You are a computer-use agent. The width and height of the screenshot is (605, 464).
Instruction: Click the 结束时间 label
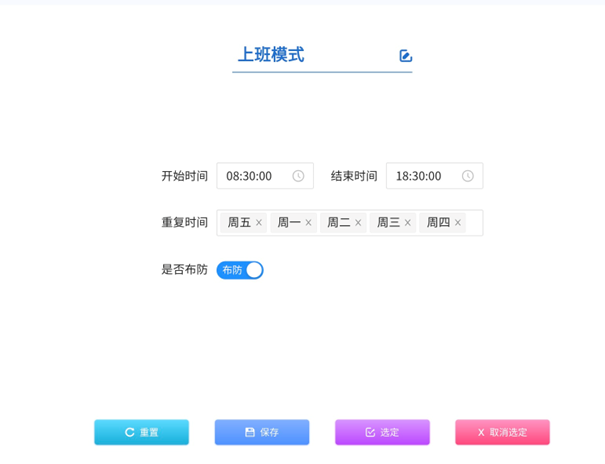pyautogui.click(x=354, y=176)
